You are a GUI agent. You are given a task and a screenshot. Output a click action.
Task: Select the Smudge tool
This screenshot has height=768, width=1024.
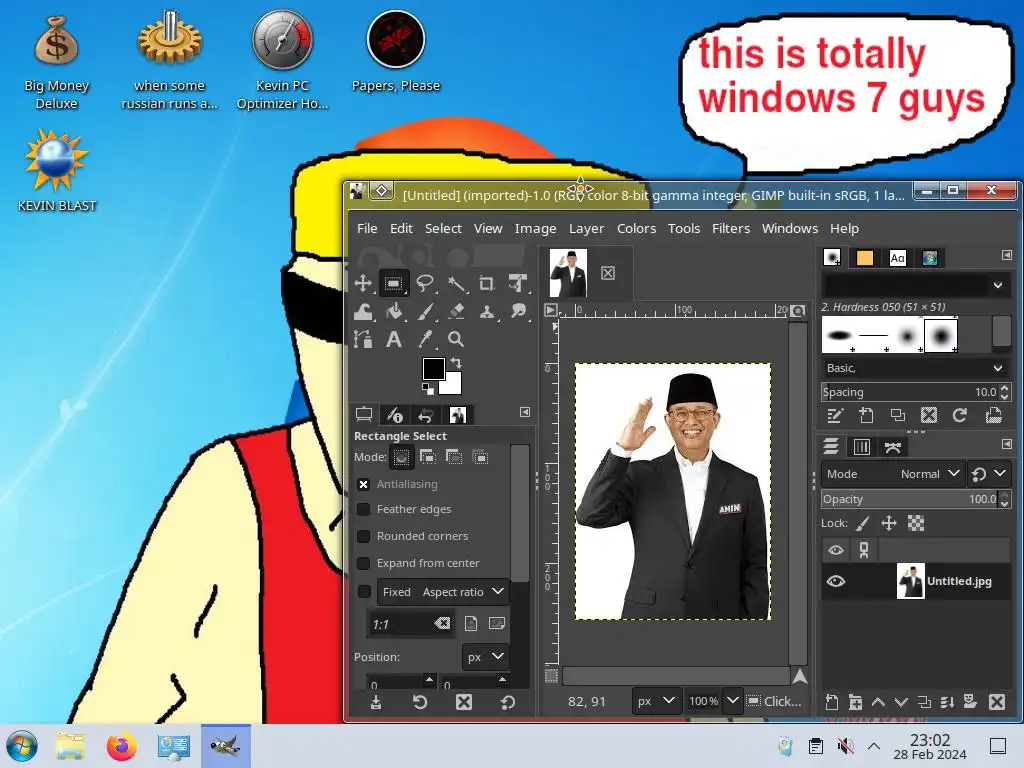[518, 312]
